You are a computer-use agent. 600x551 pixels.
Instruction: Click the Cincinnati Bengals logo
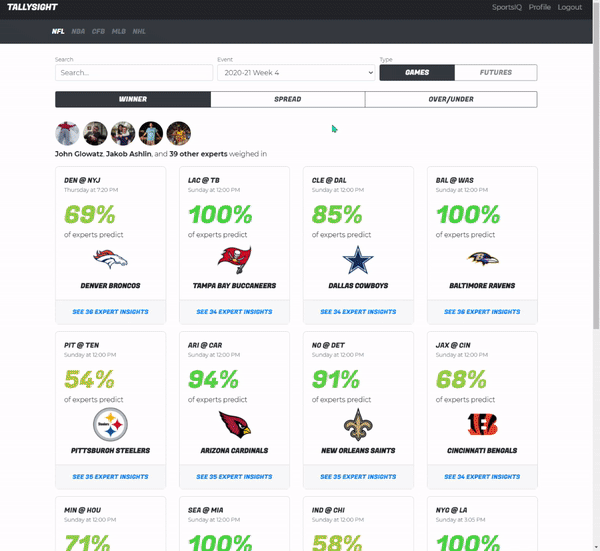coord(482,424)
